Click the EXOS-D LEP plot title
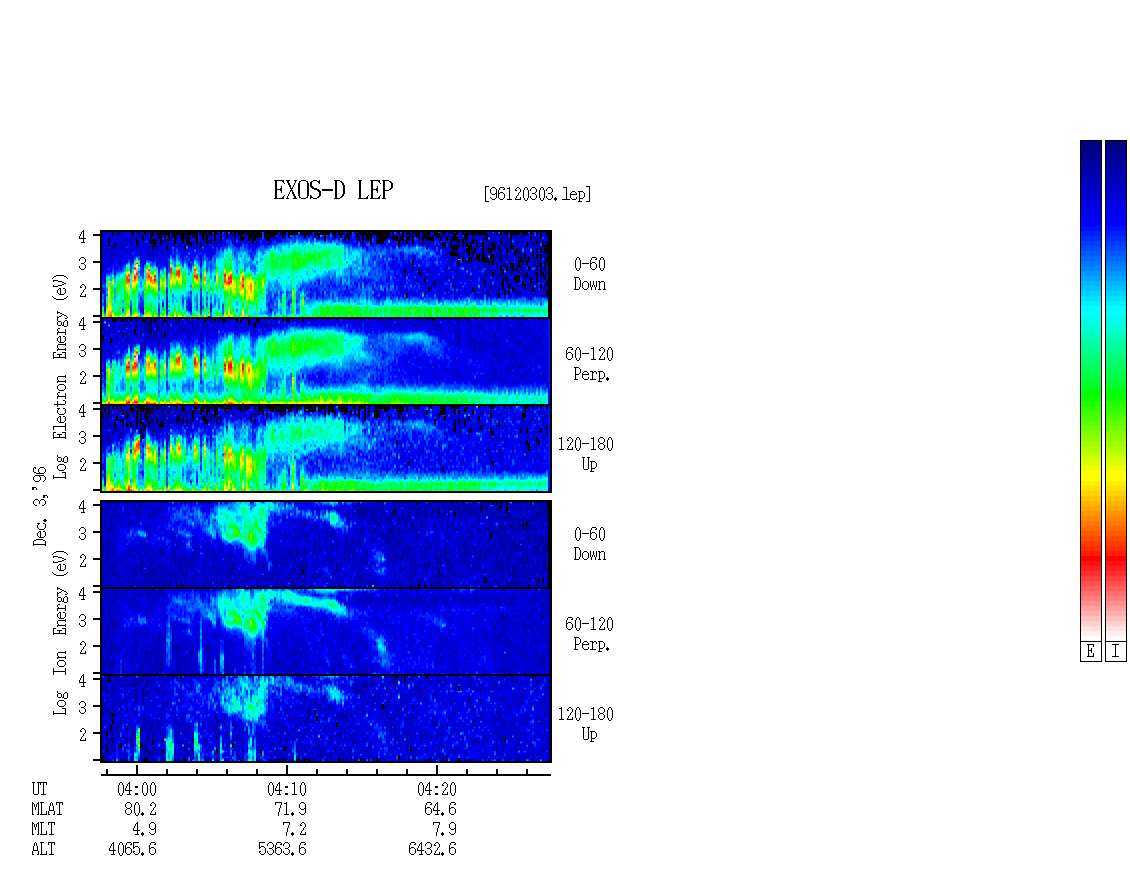The height and width of the screenshot is (875, 1130). point(333,190)
